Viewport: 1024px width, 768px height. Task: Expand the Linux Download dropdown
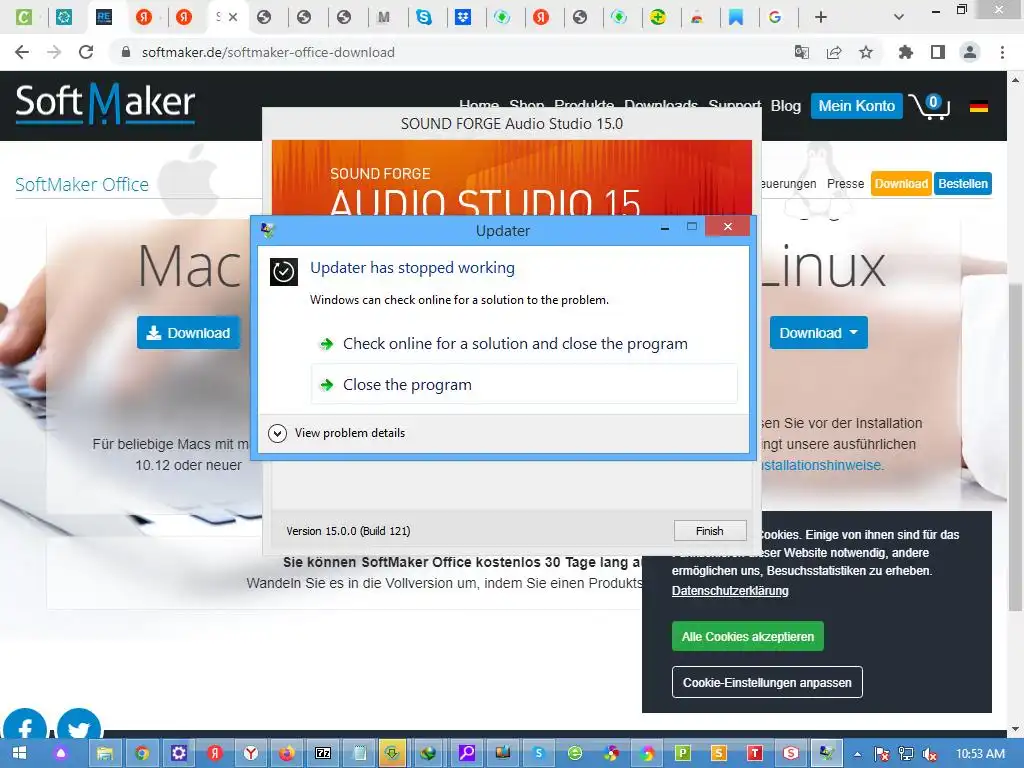coord(818,333)
